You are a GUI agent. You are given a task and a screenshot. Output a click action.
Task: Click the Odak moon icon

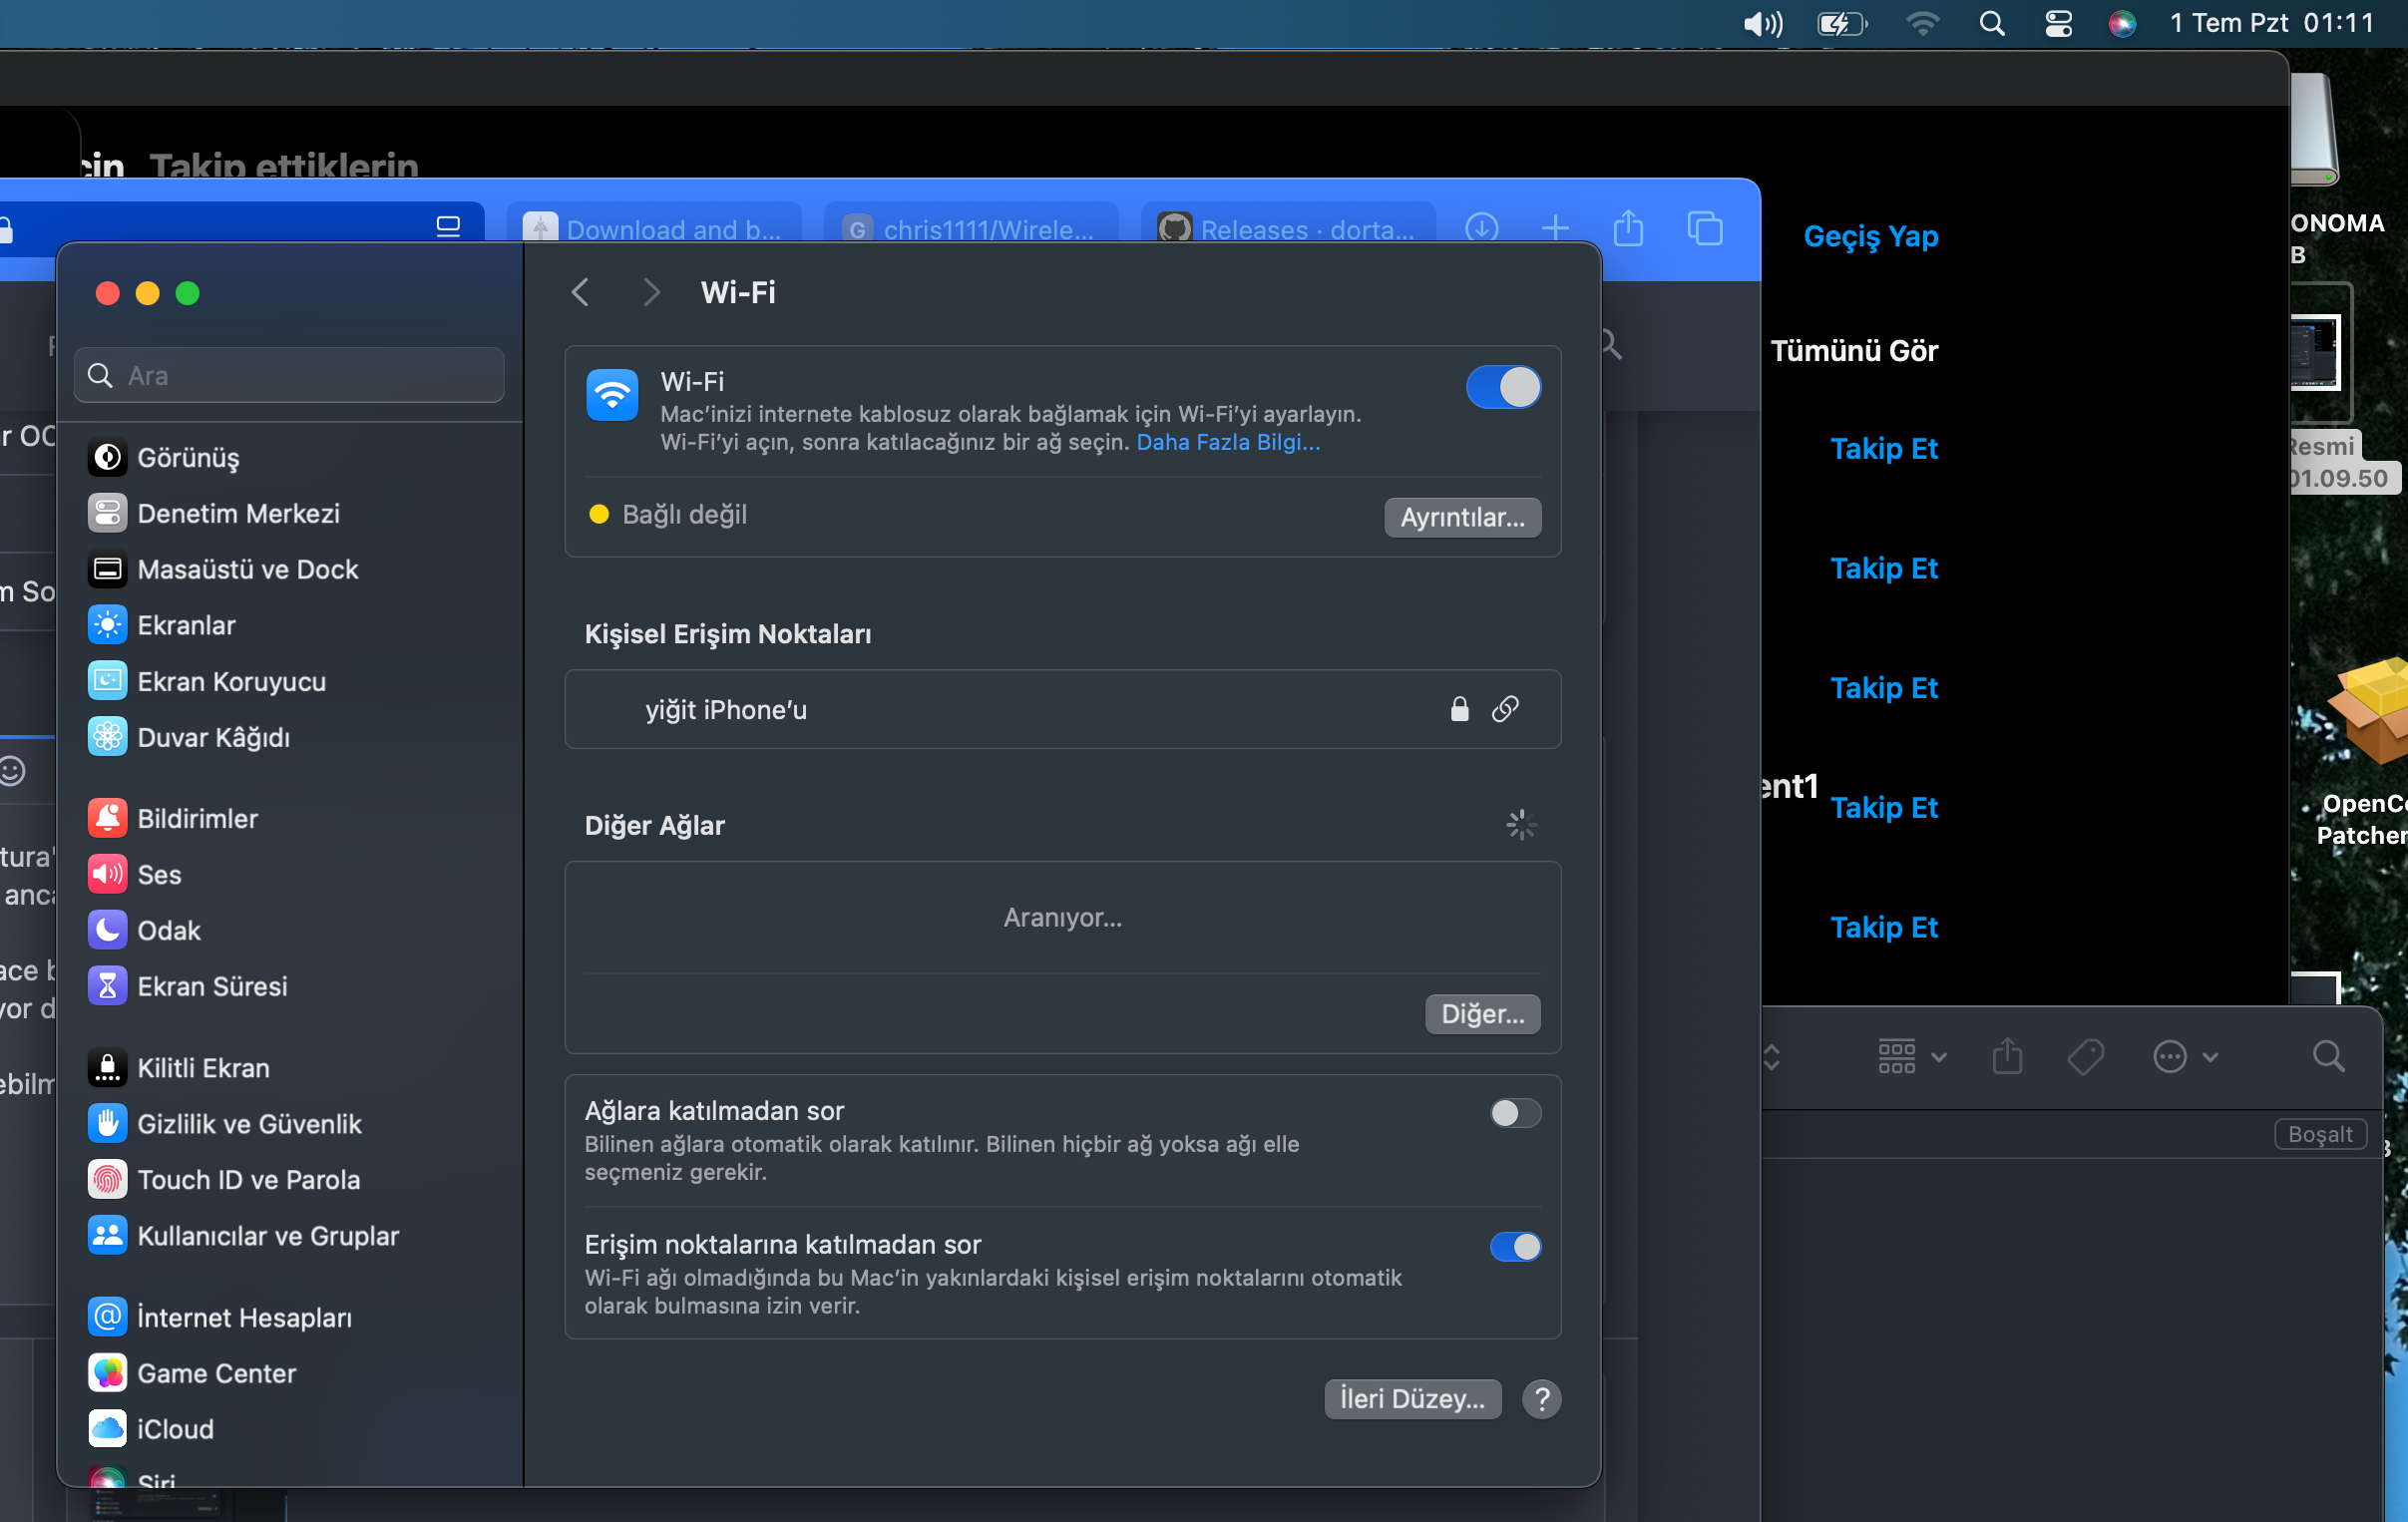coord(107,930)
